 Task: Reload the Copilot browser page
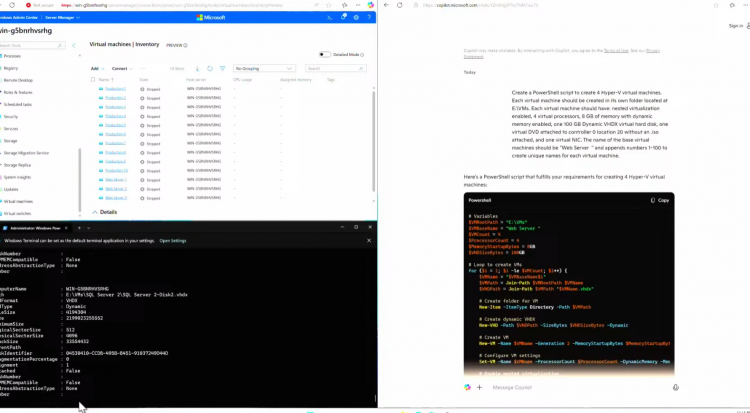[399, 5]
